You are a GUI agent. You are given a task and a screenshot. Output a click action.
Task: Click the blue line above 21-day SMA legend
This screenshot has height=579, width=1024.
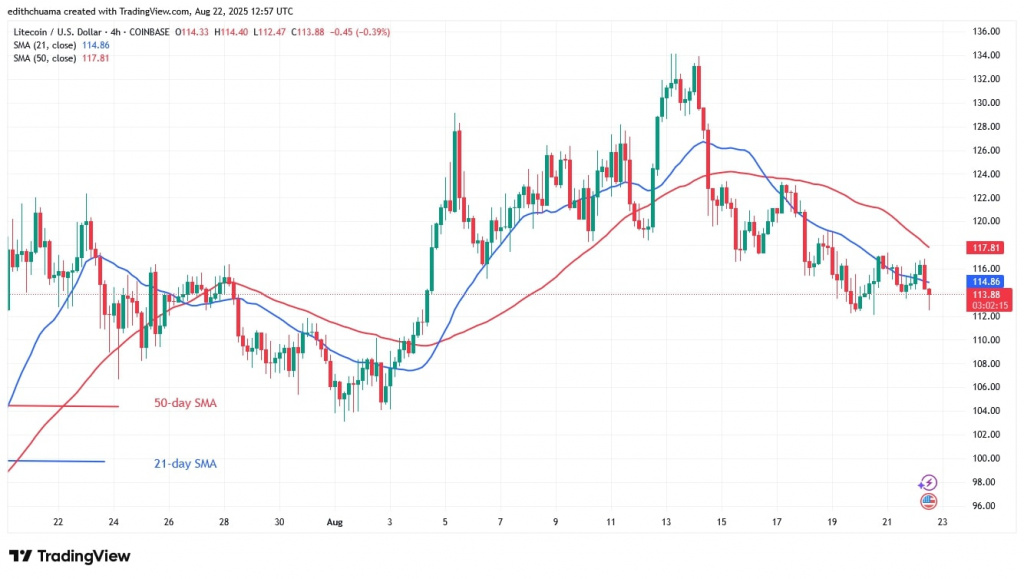(x=55, y=461)
